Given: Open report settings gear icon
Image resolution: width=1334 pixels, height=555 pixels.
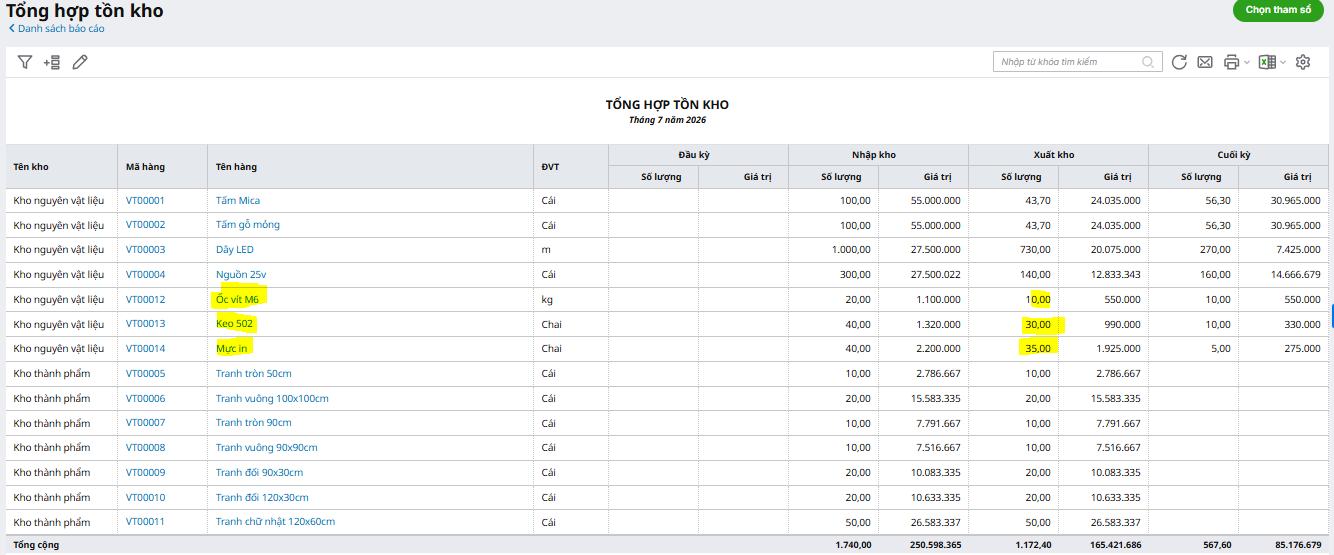Looking at the screenshot, I should tap(1303, 62).
